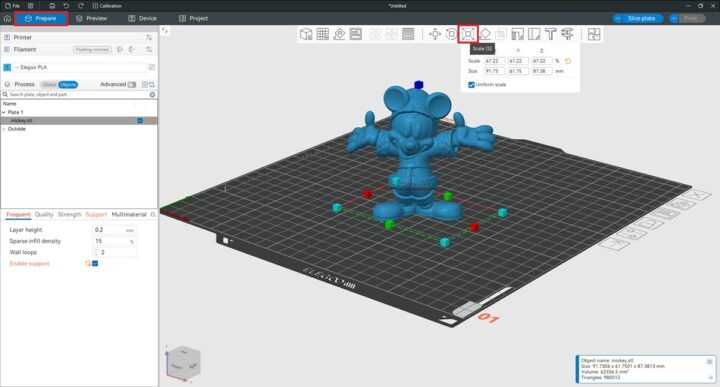Click the Add model cube icon

click(x=306, y=34)
